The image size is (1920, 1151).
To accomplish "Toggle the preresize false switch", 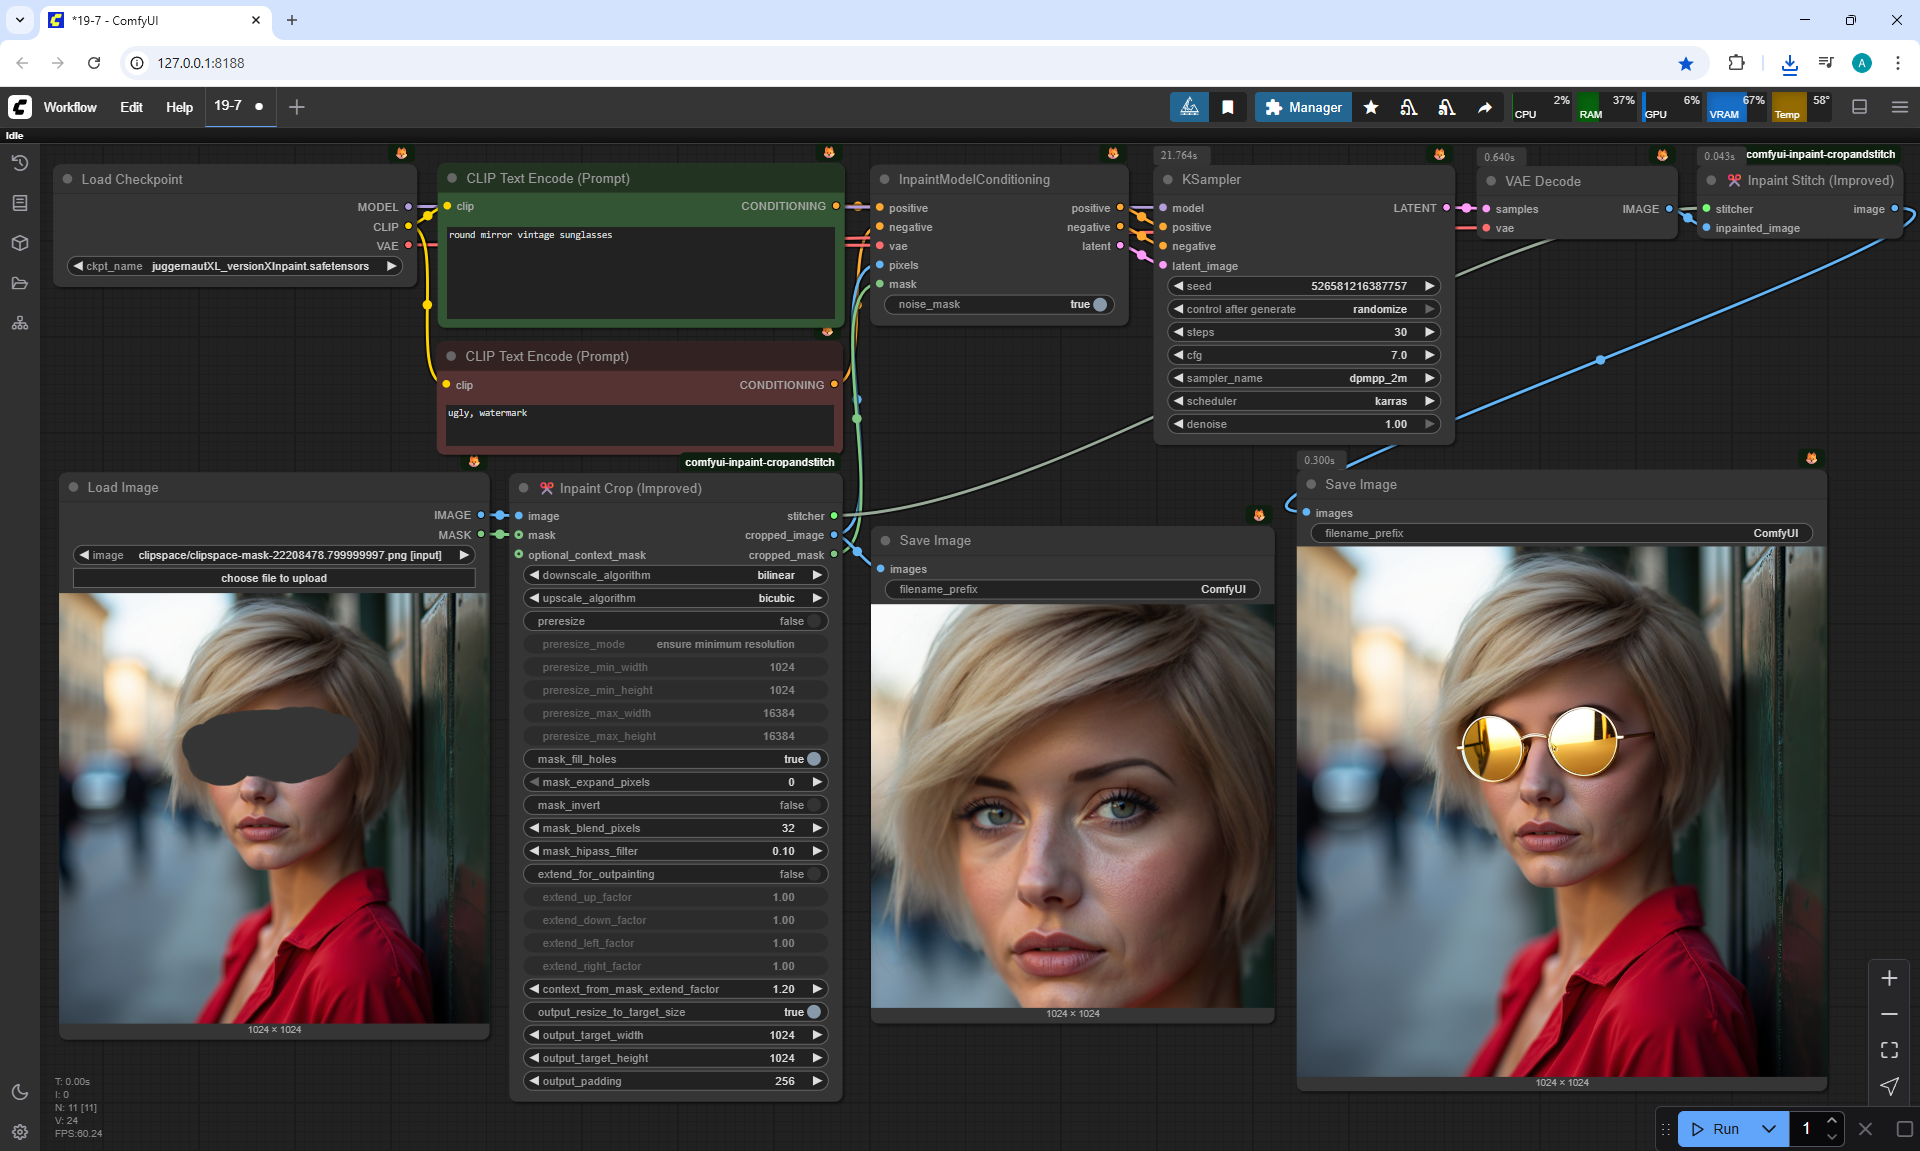I will coord(813,621).
